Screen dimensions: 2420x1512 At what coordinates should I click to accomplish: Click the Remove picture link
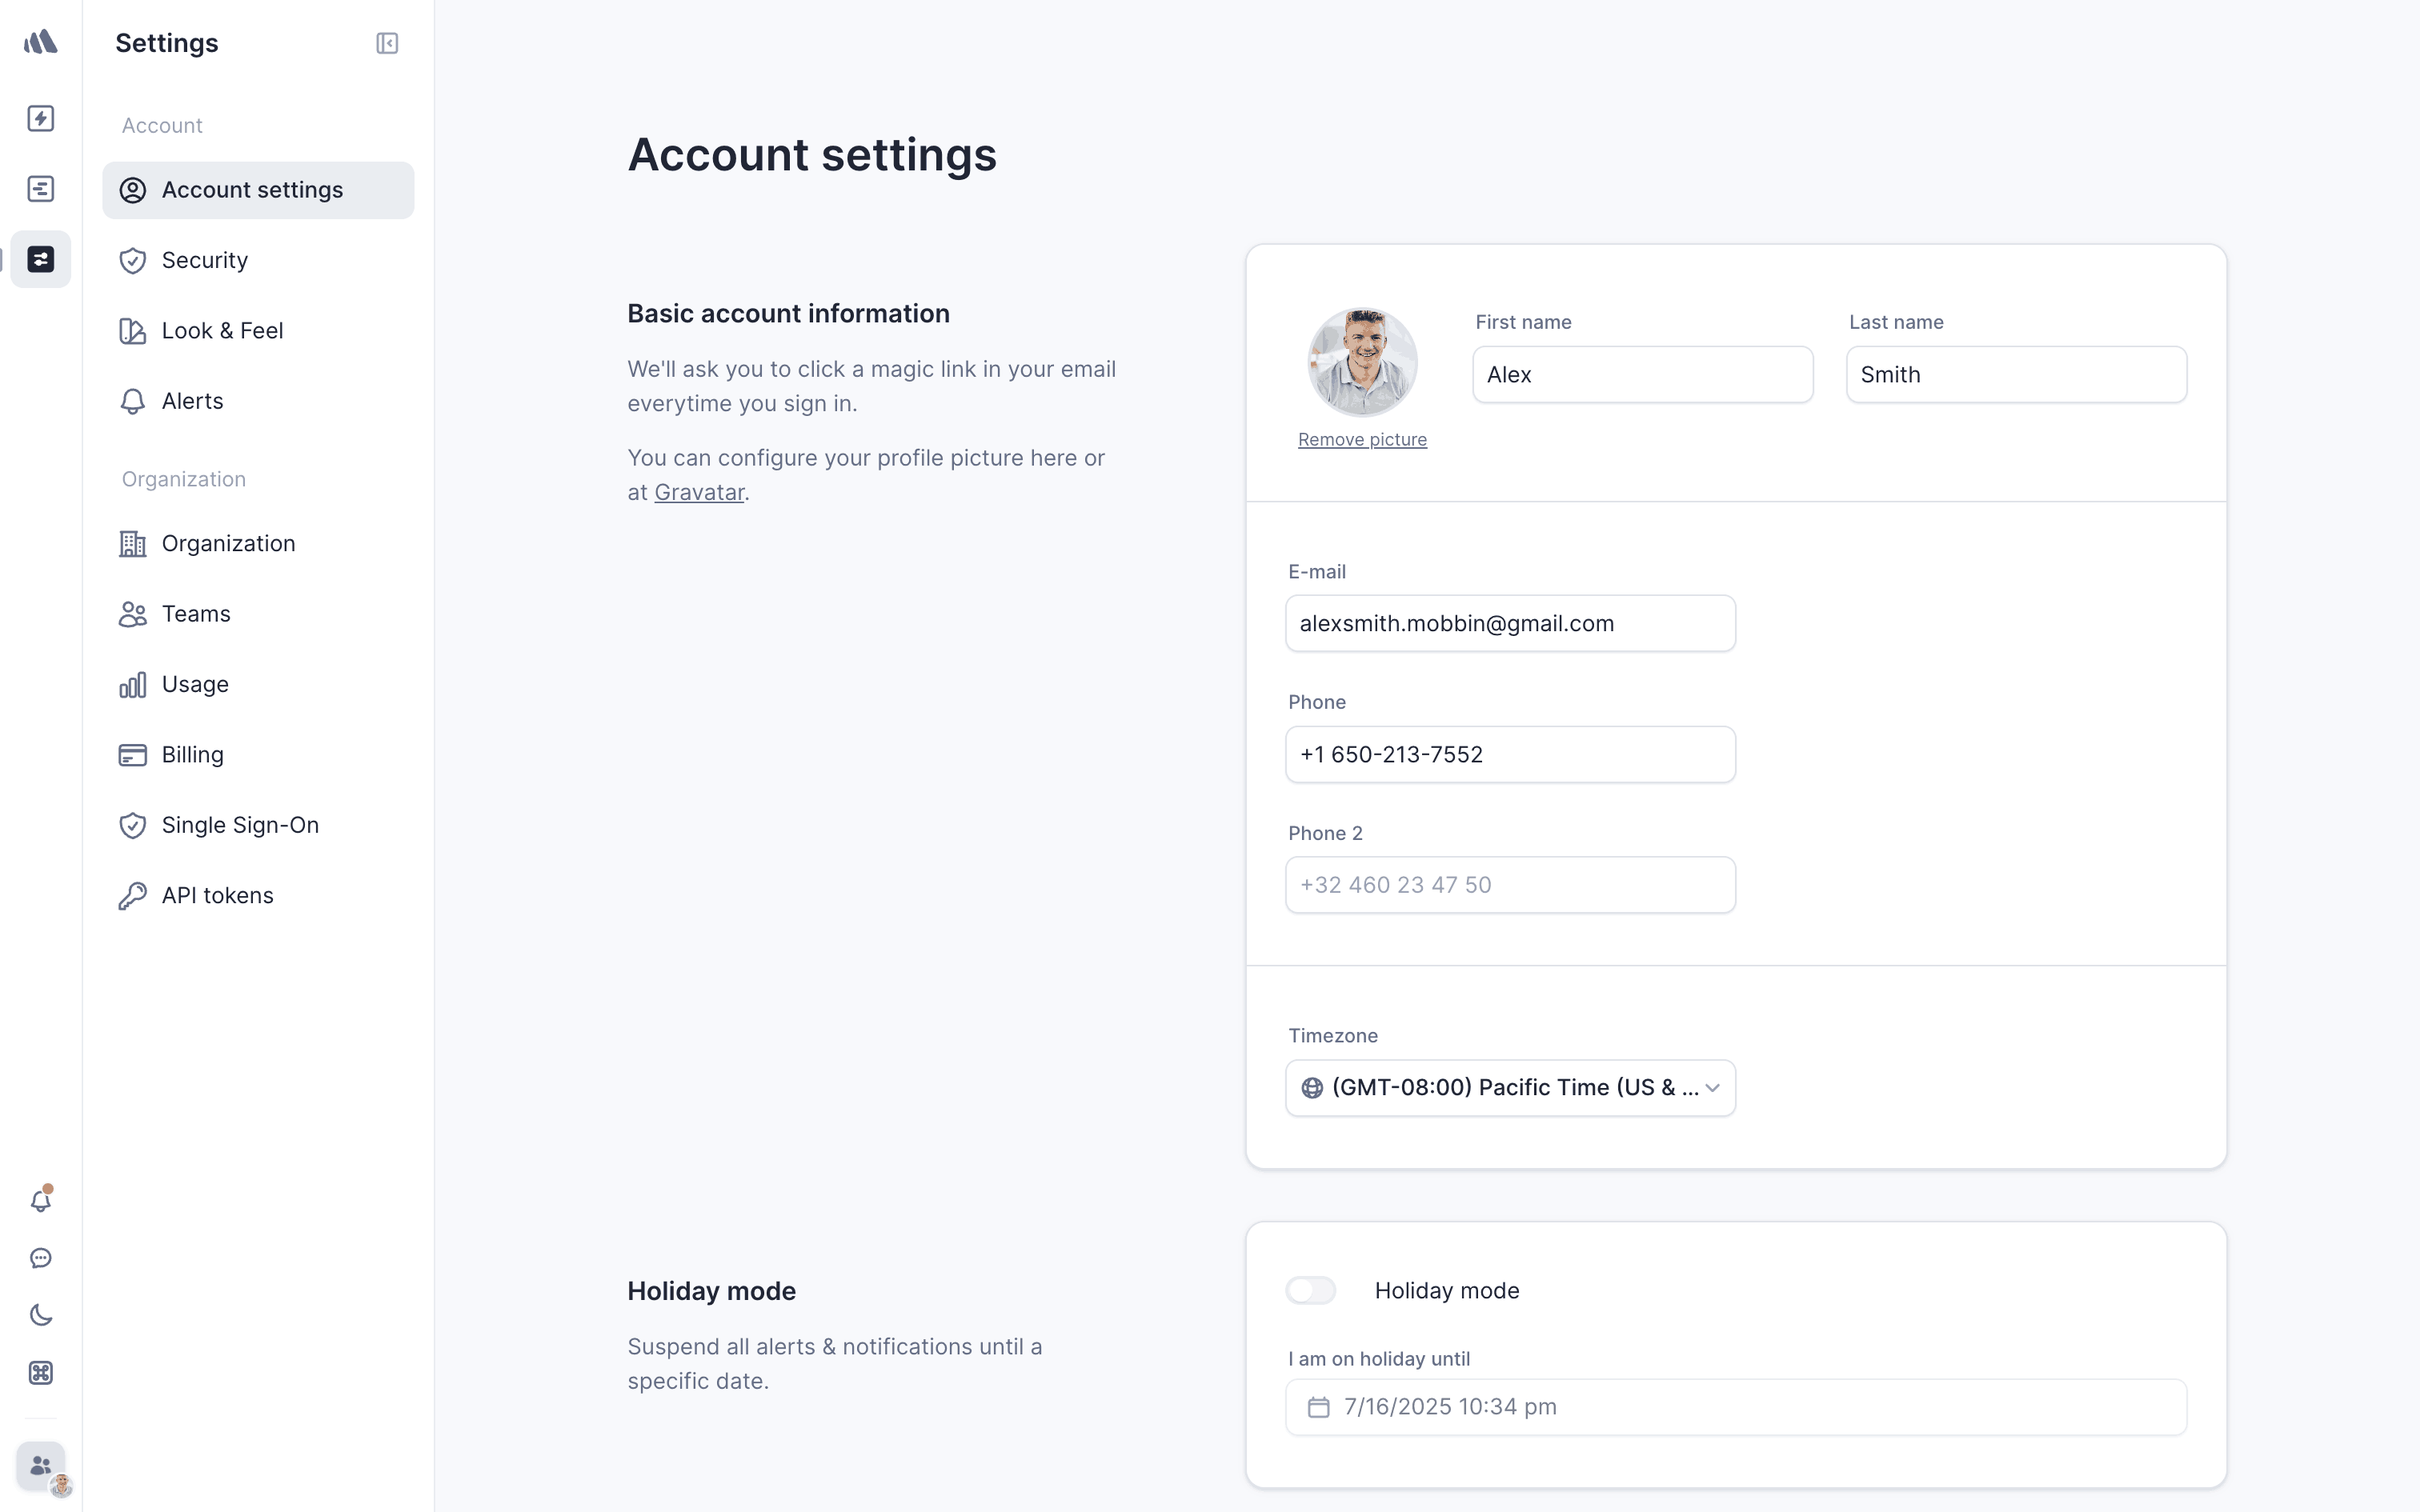pyautogui.click(x=1362, y=440)
